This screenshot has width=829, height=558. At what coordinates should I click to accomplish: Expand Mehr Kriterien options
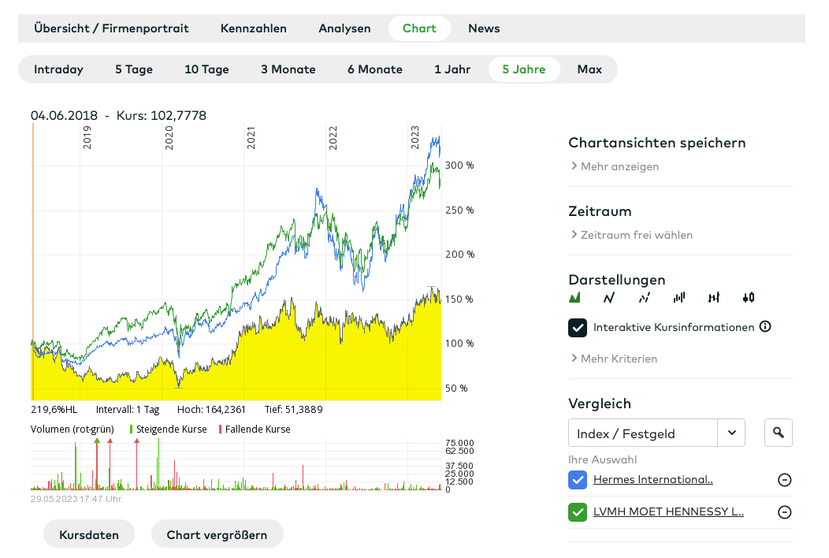pos(613,359)
